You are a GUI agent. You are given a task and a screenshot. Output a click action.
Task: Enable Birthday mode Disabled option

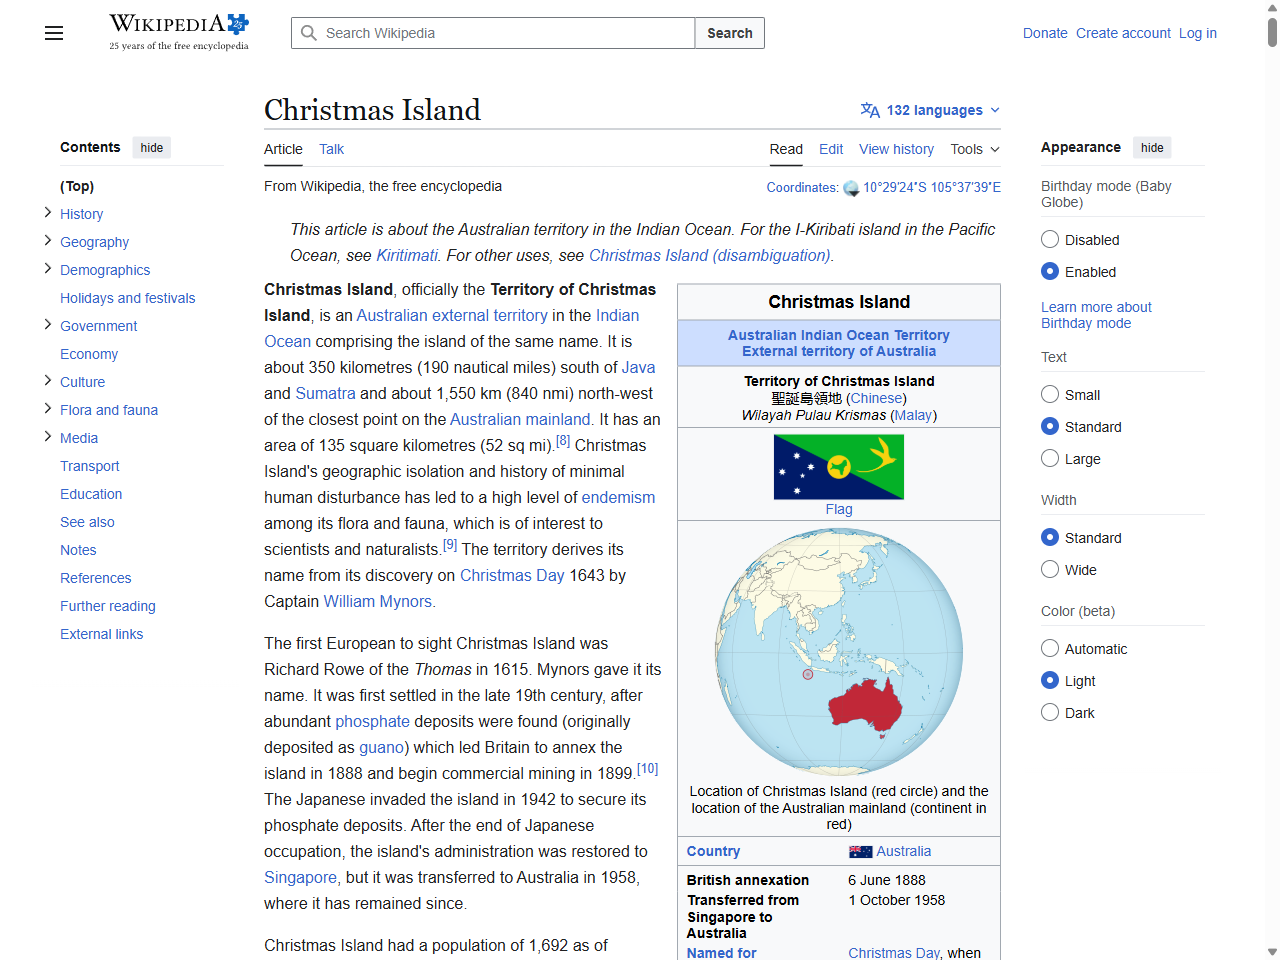(x=1050, y=239)
